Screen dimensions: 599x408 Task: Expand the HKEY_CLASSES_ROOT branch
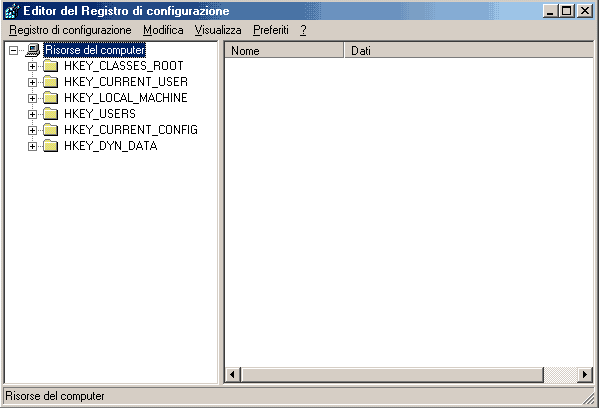click(x=32, y=66)
